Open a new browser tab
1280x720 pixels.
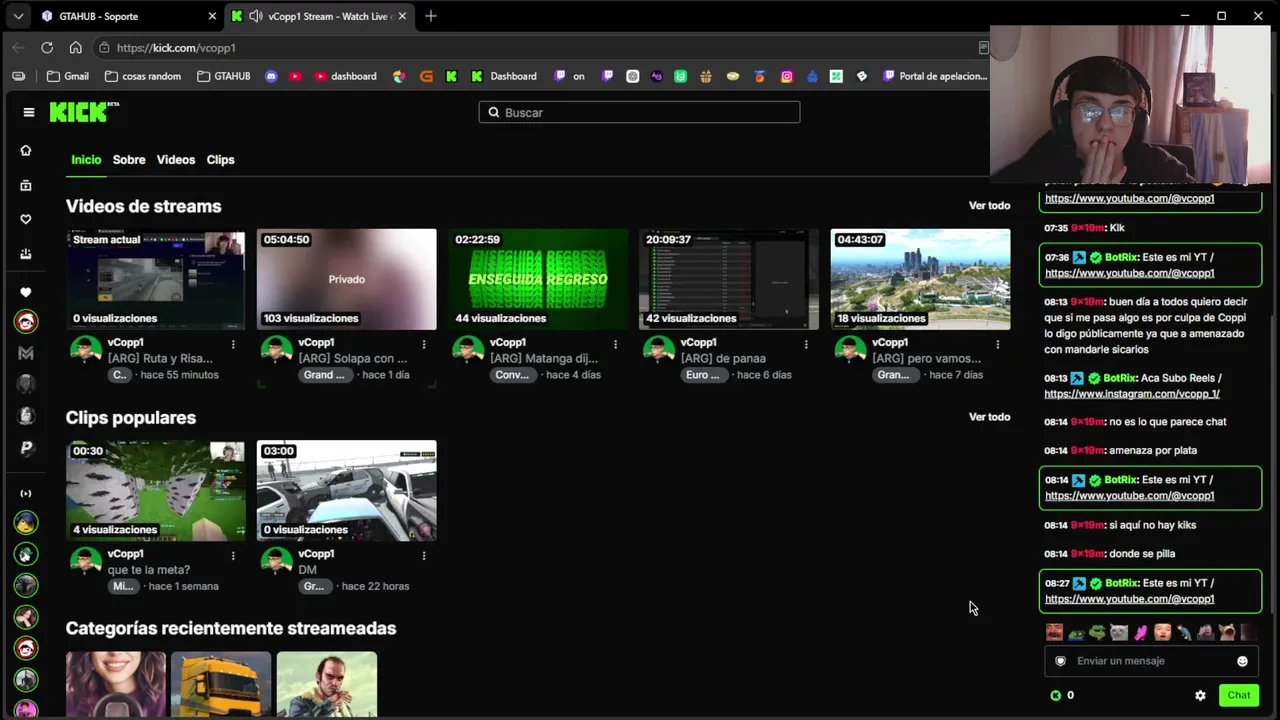(431, 16)
